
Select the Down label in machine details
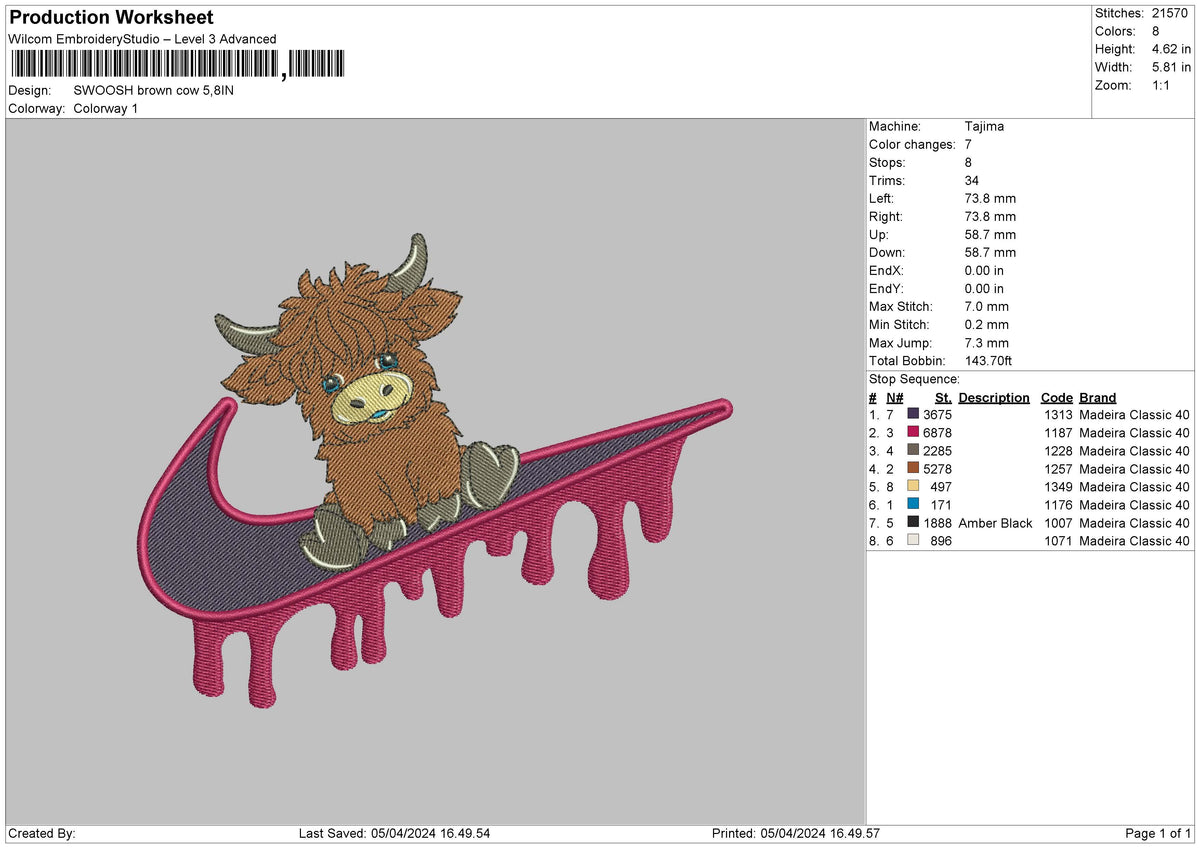[888, 253]
